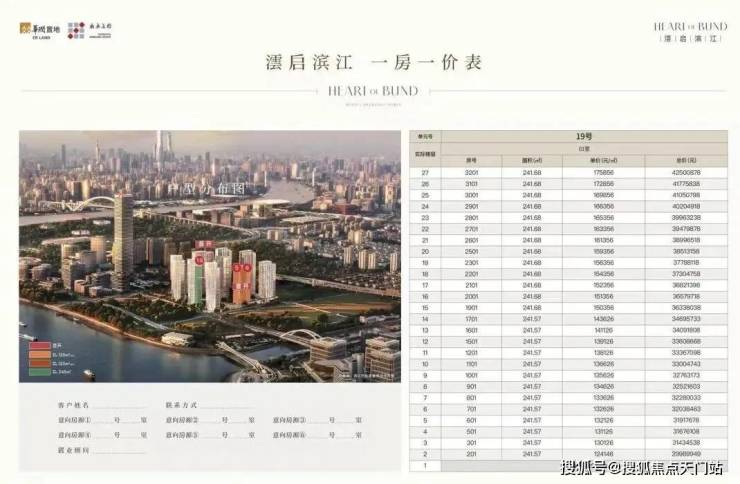This screenshot has width=740, height=484.
Task: Select room number 3201 cell
Action: click(471, 173)
